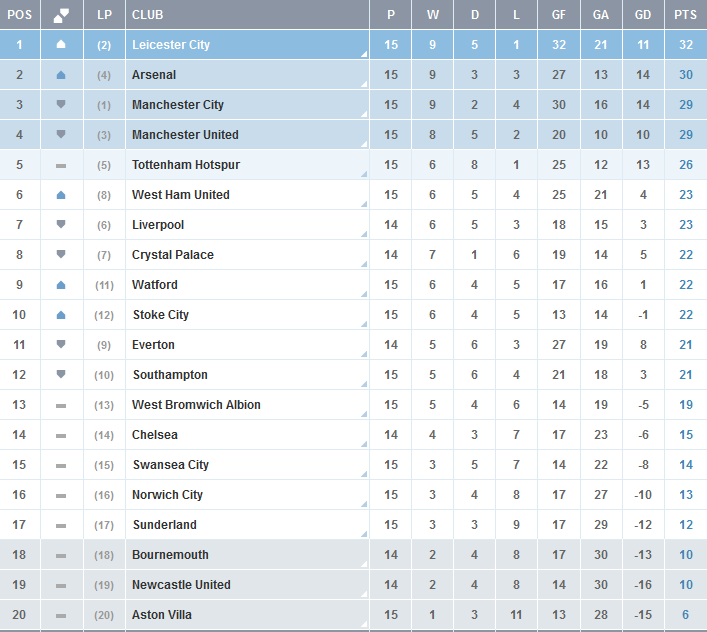707x632 pixels.
Task: Click the up arrow in Arsenal's row
Action: click(61, 74)
